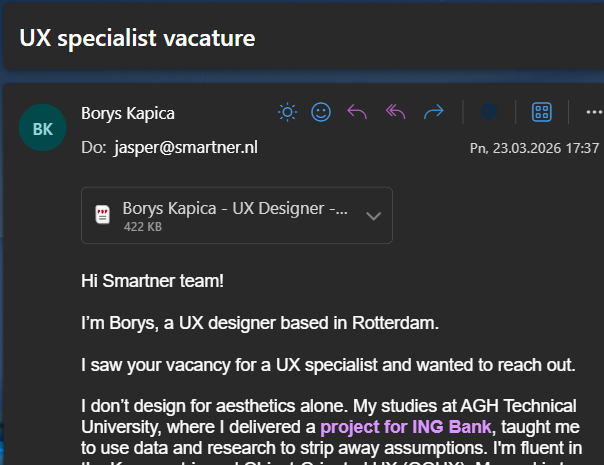
Task: Click sender name Borys Kapica
Action: pos(127,113)
